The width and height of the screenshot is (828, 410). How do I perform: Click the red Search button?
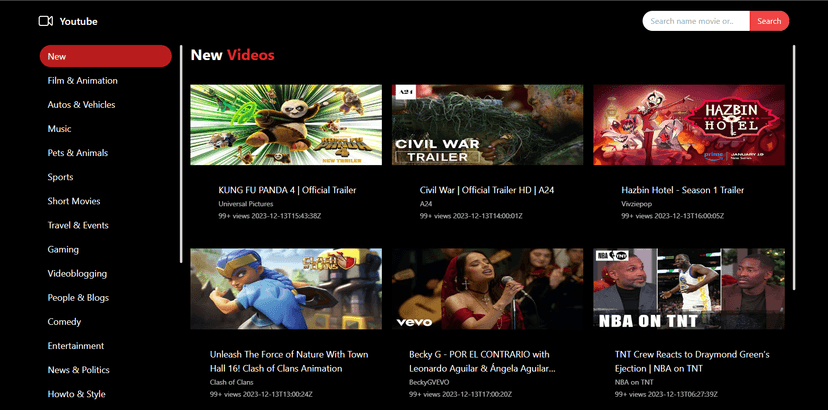point(769,21)
